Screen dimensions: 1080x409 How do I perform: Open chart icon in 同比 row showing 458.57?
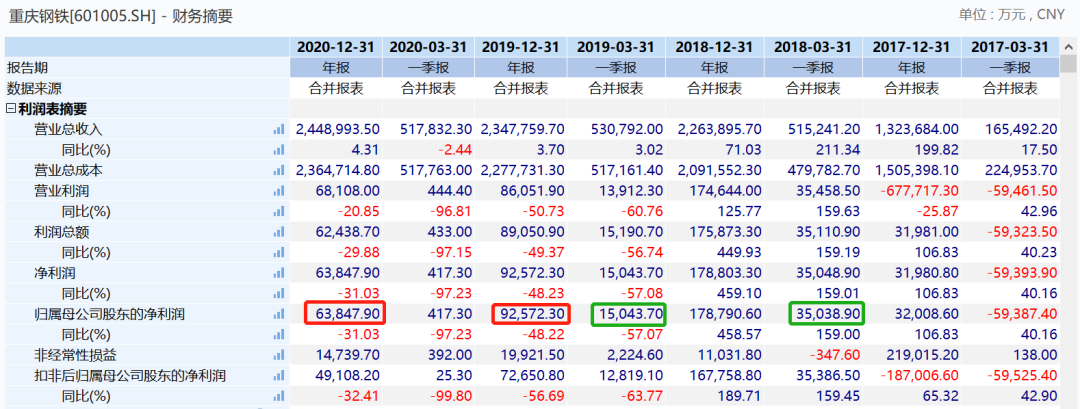coord(278,335)
